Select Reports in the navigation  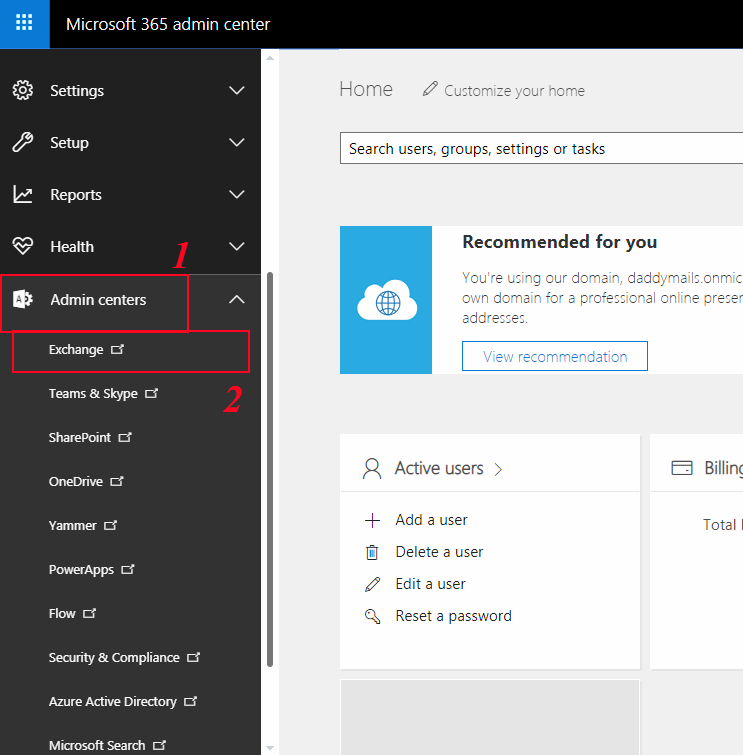coord(76,195)
